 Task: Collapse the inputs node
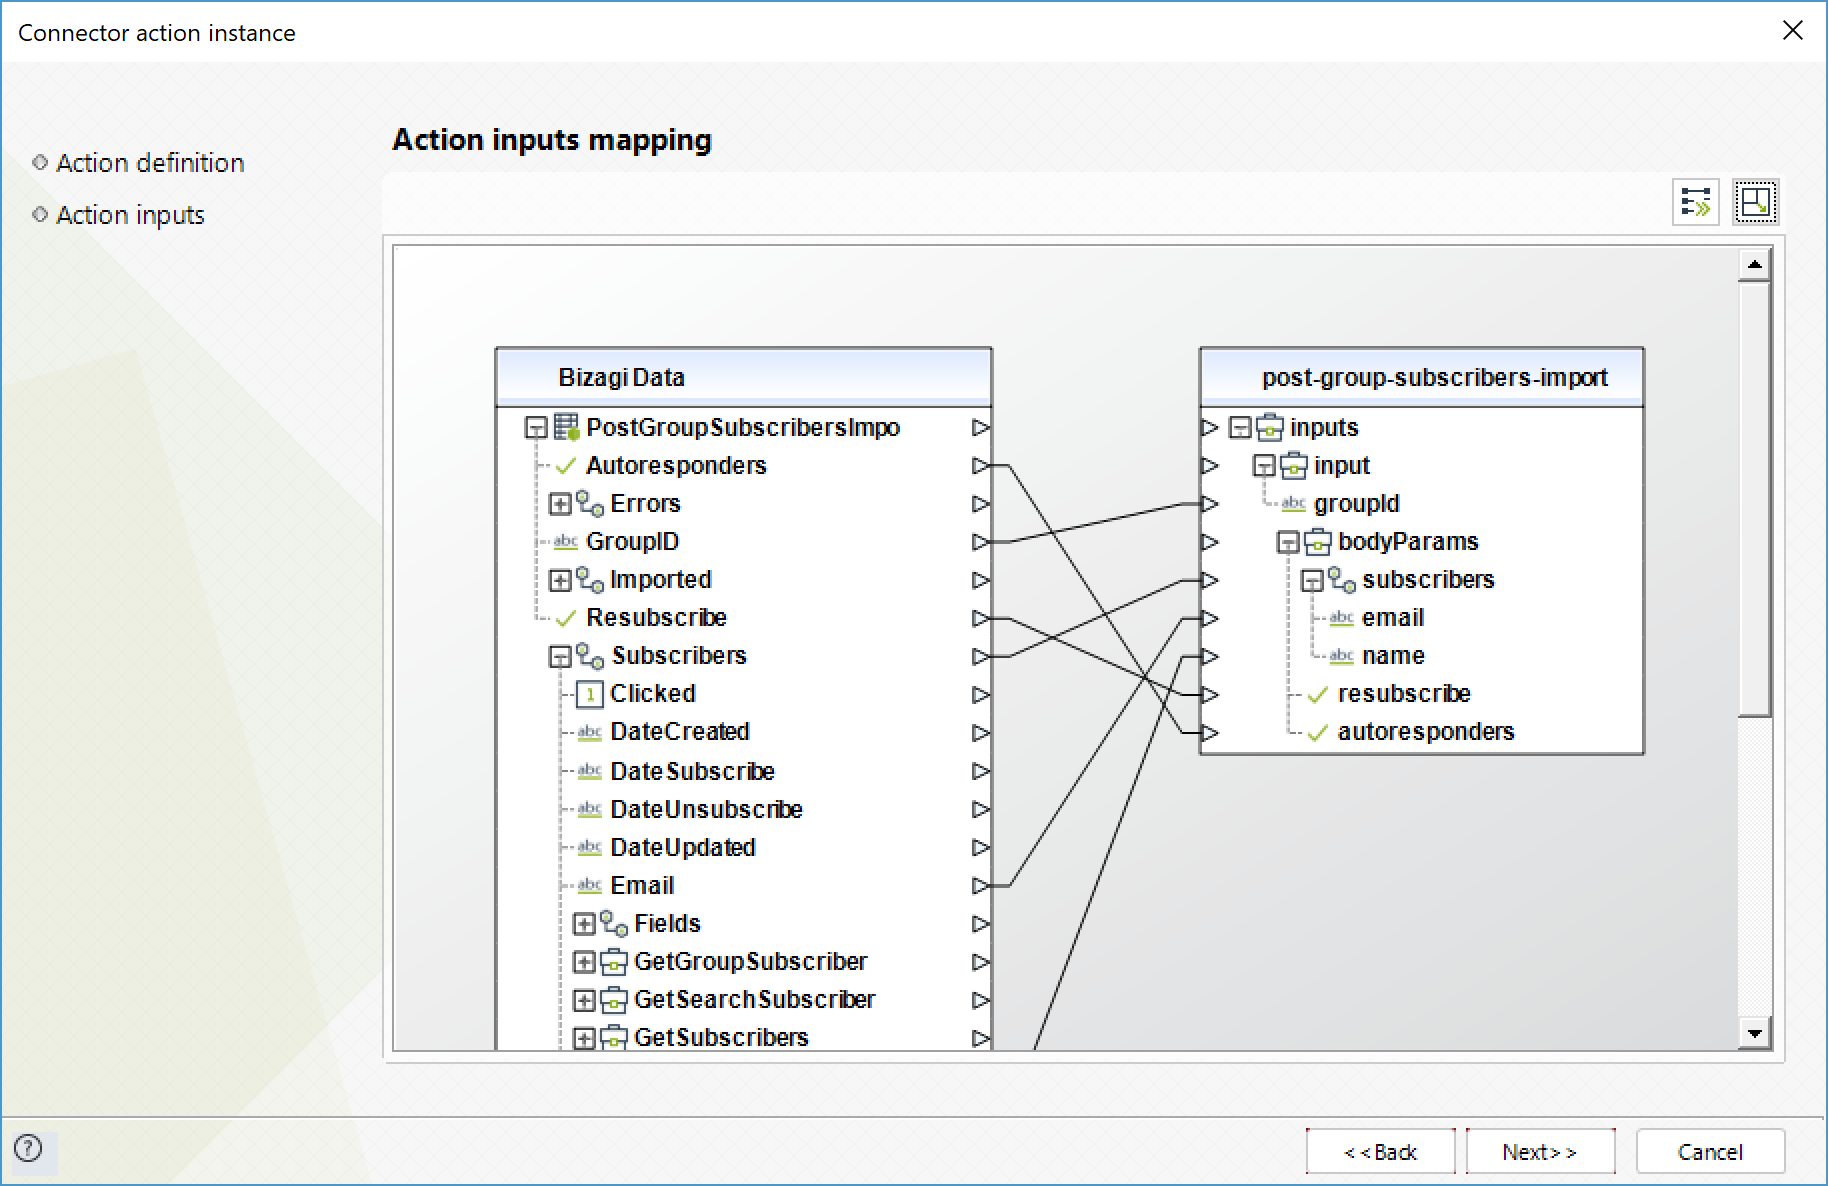[x=1240, y=428]
